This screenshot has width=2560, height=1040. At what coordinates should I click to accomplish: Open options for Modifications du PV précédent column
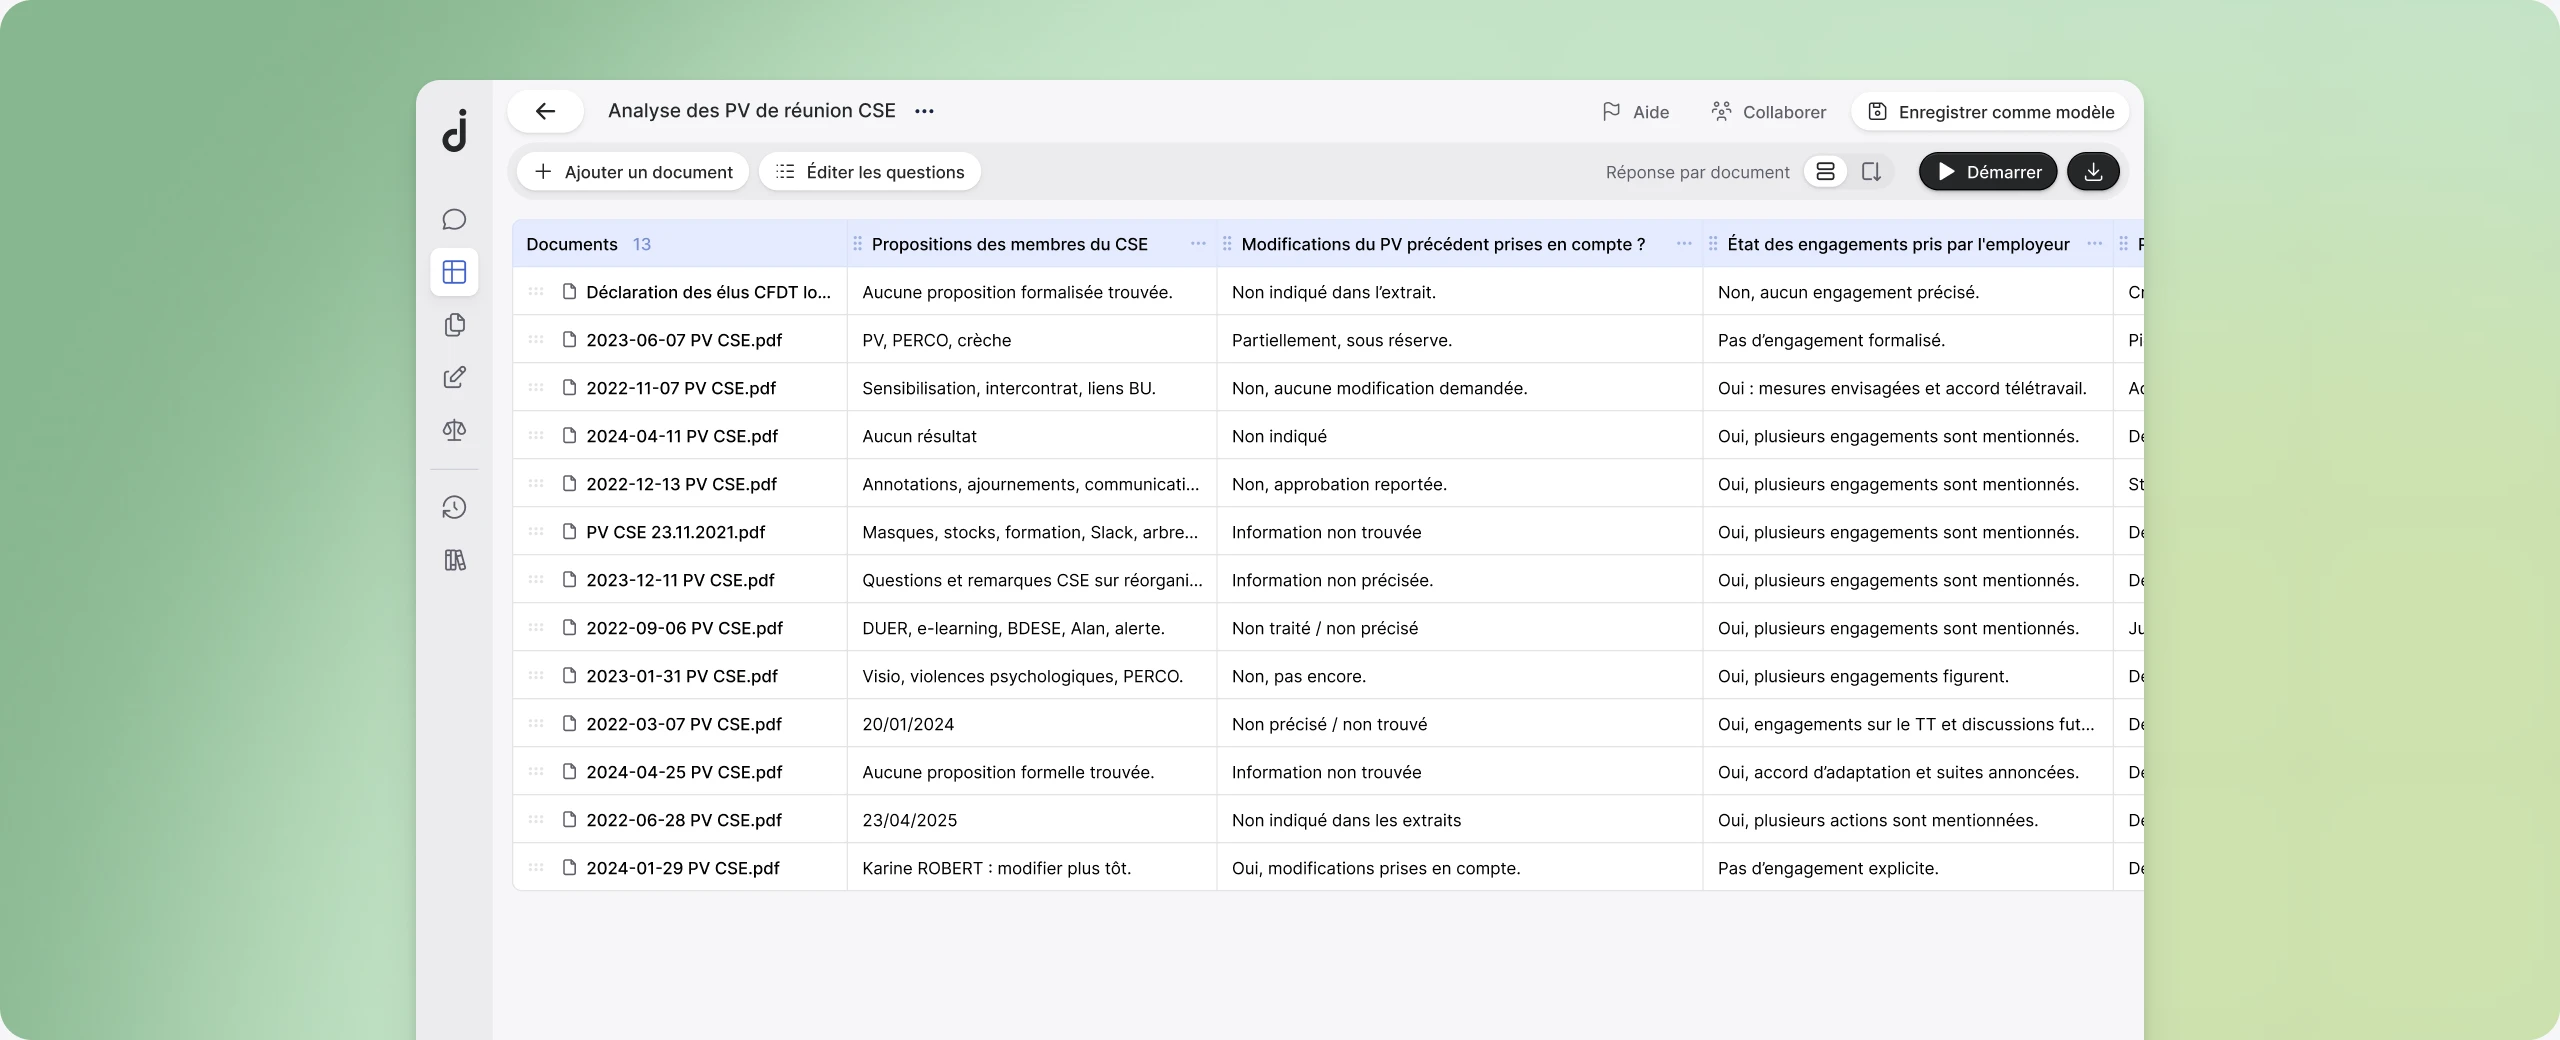click(x=1684, y=244)
